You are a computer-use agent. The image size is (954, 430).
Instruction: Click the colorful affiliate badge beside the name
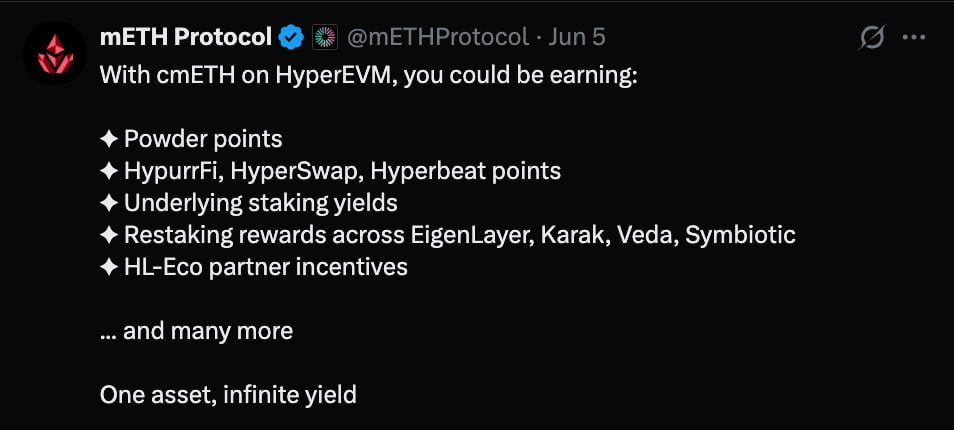324,38
